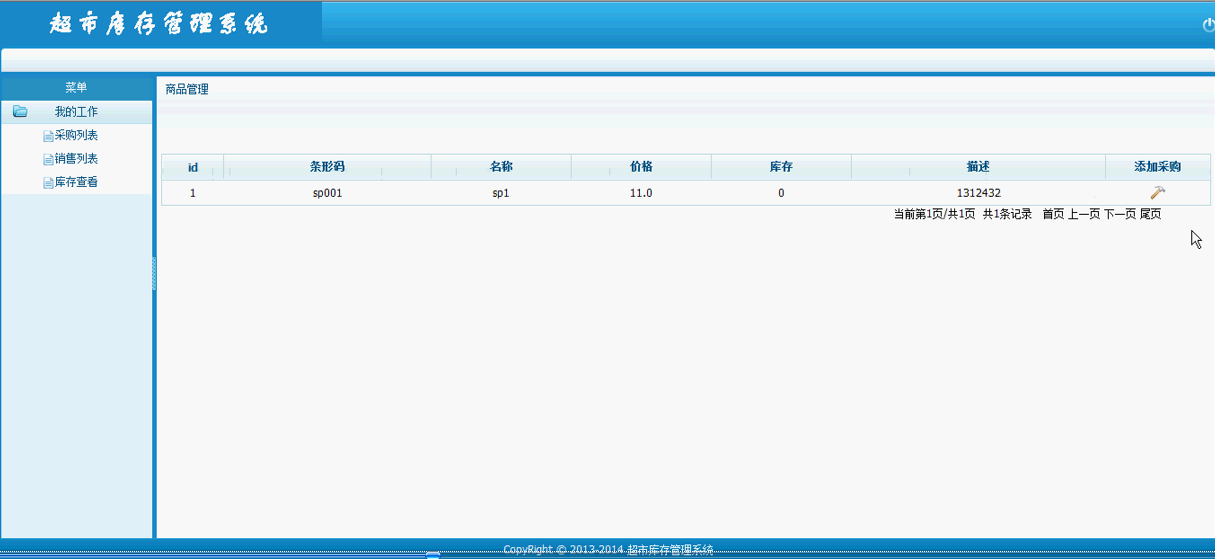Click the 上一页 previous page link
Viewport: 1215px width, 559px height.
(x=1084, y=214)
